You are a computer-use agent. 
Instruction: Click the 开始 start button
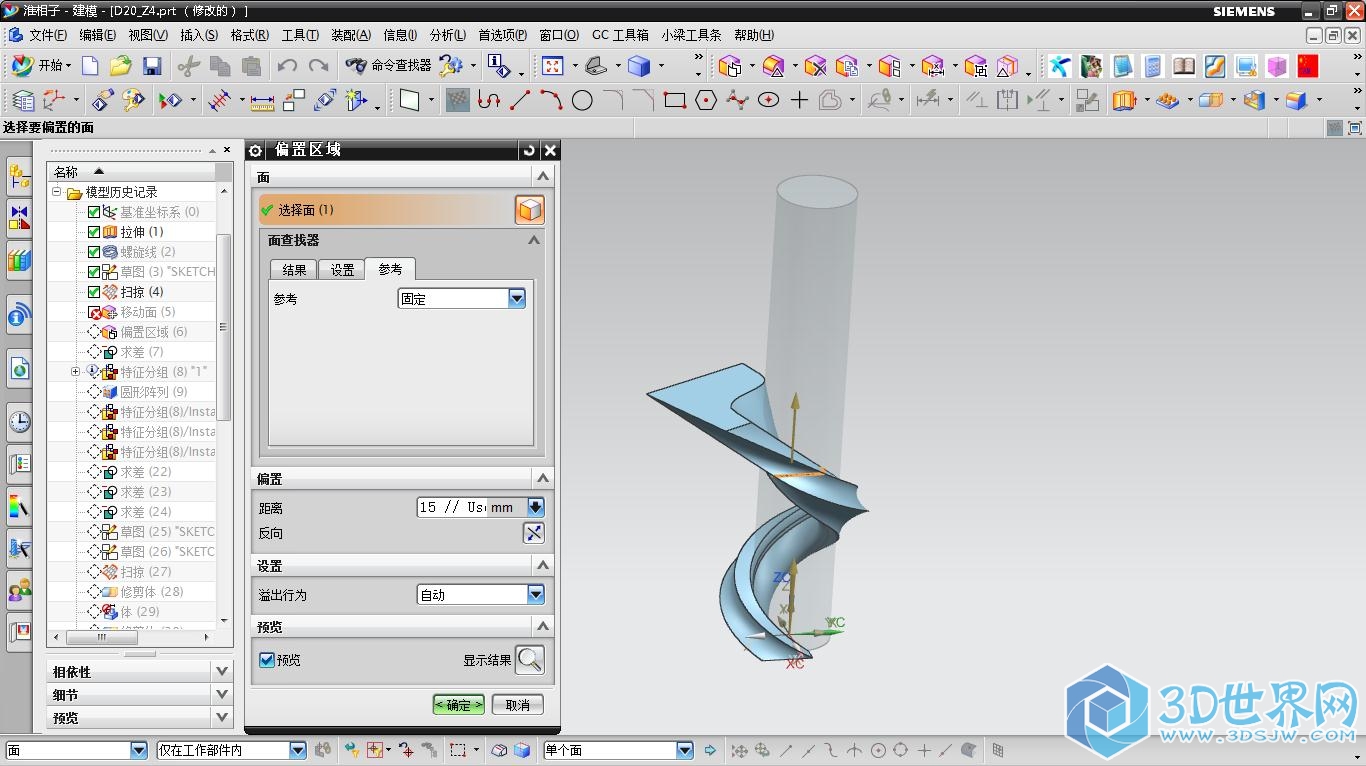coord(43,66)
